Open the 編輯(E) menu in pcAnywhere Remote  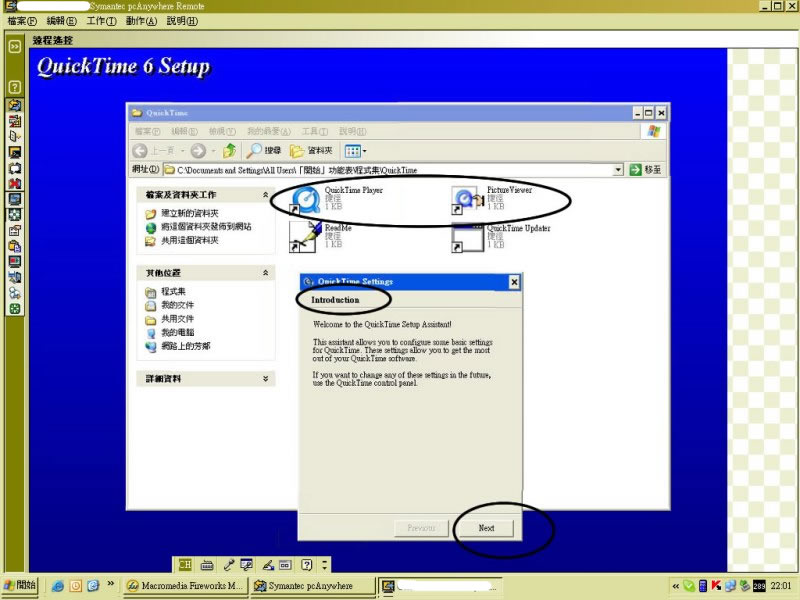point(61,21)
